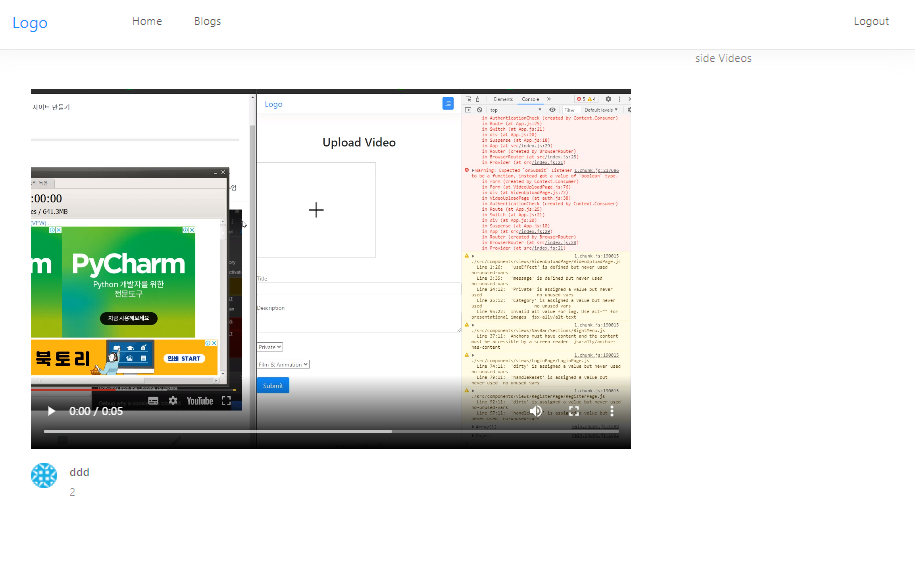Click the ddd user avatar
The height and width of the screenshot is (581, 915).
tap(44, 475)
